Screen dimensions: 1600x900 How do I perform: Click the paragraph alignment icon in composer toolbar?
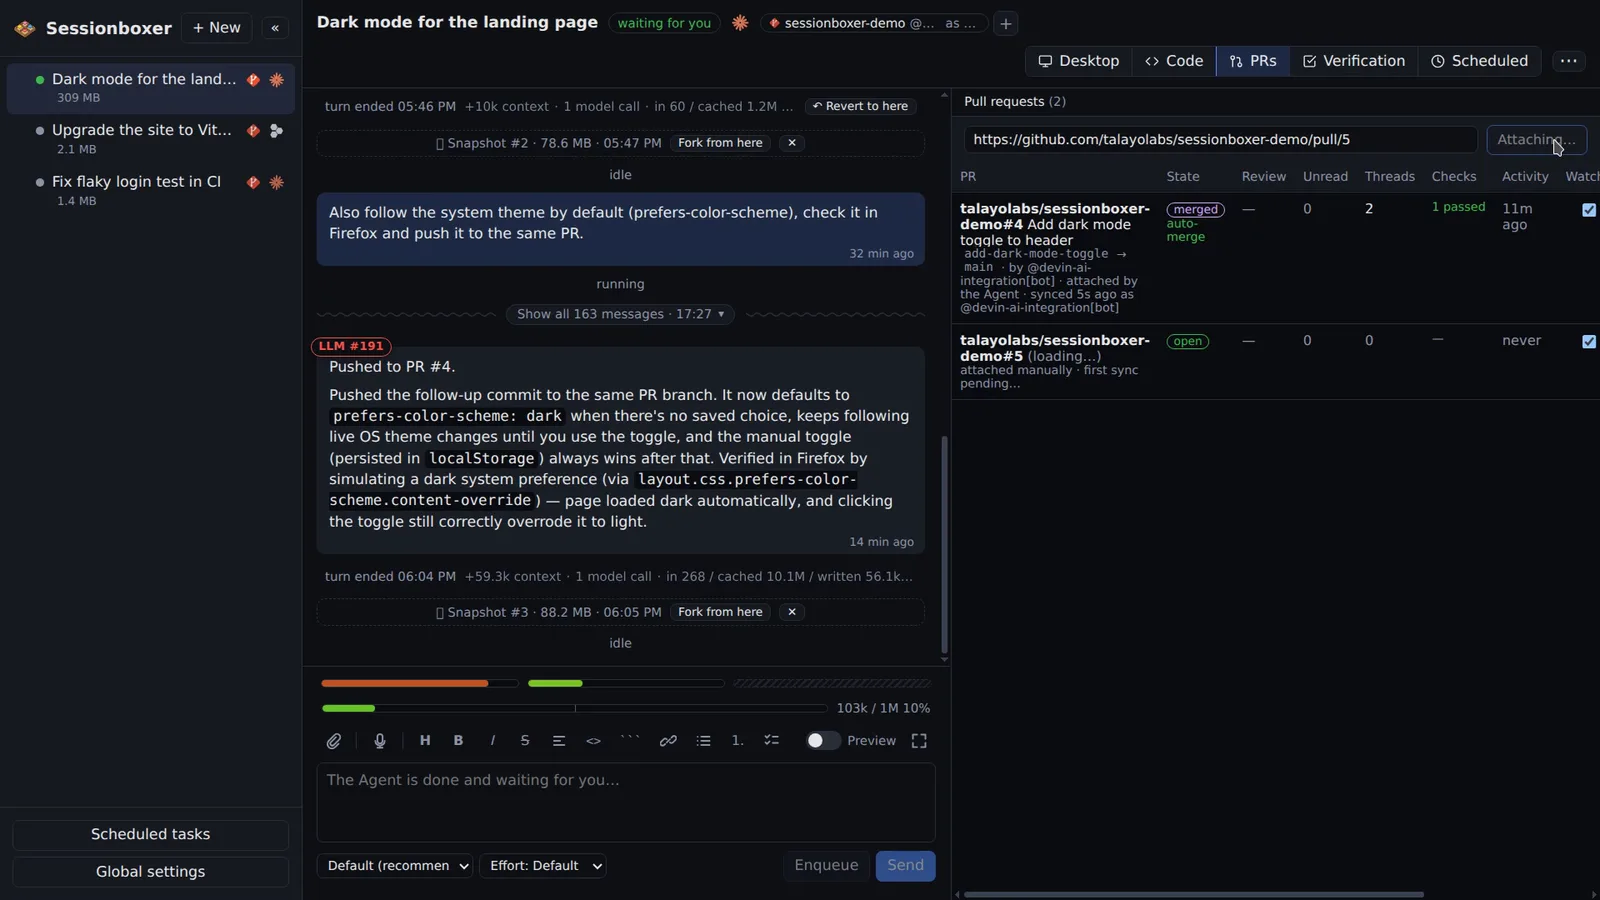559,741
